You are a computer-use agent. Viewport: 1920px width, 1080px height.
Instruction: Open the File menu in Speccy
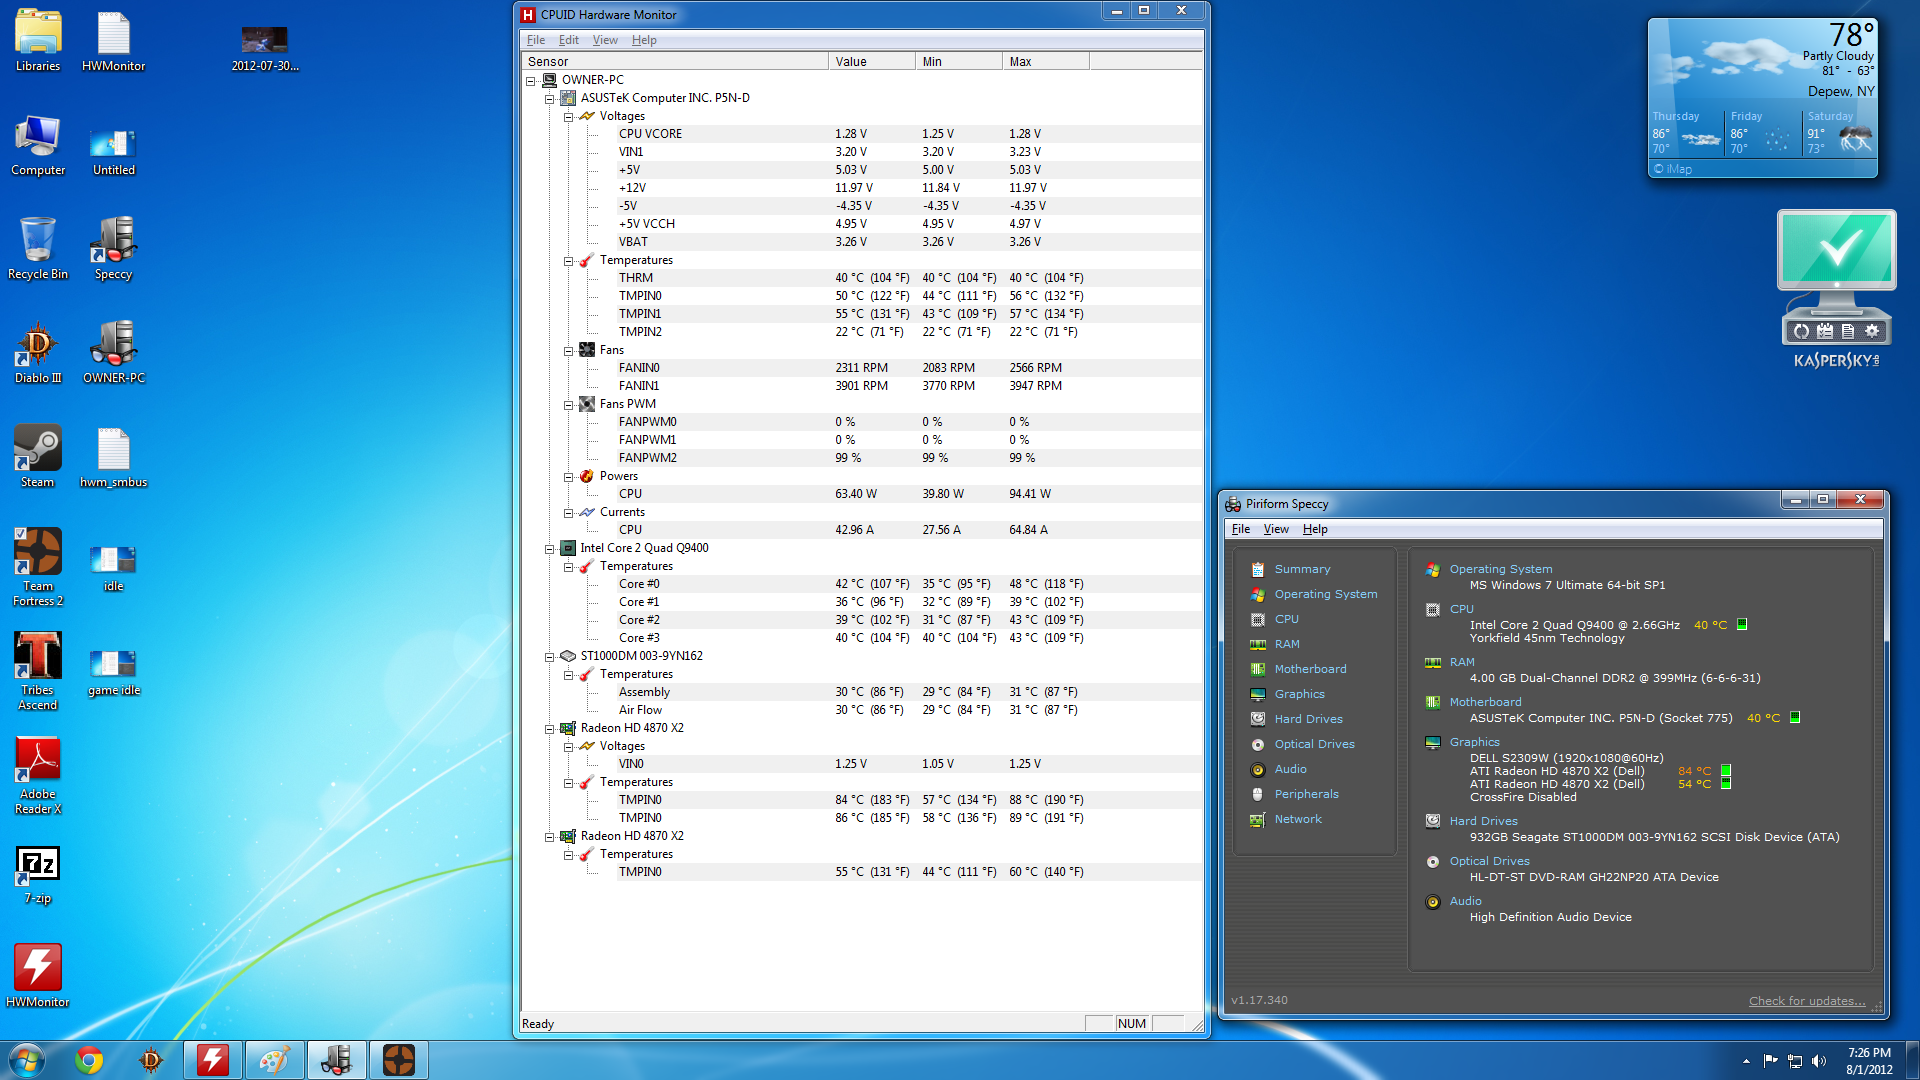tap(1241, 529)
